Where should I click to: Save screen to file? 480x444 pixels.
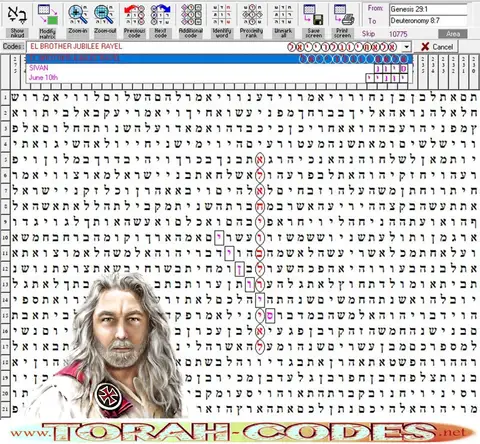(314, 21)
